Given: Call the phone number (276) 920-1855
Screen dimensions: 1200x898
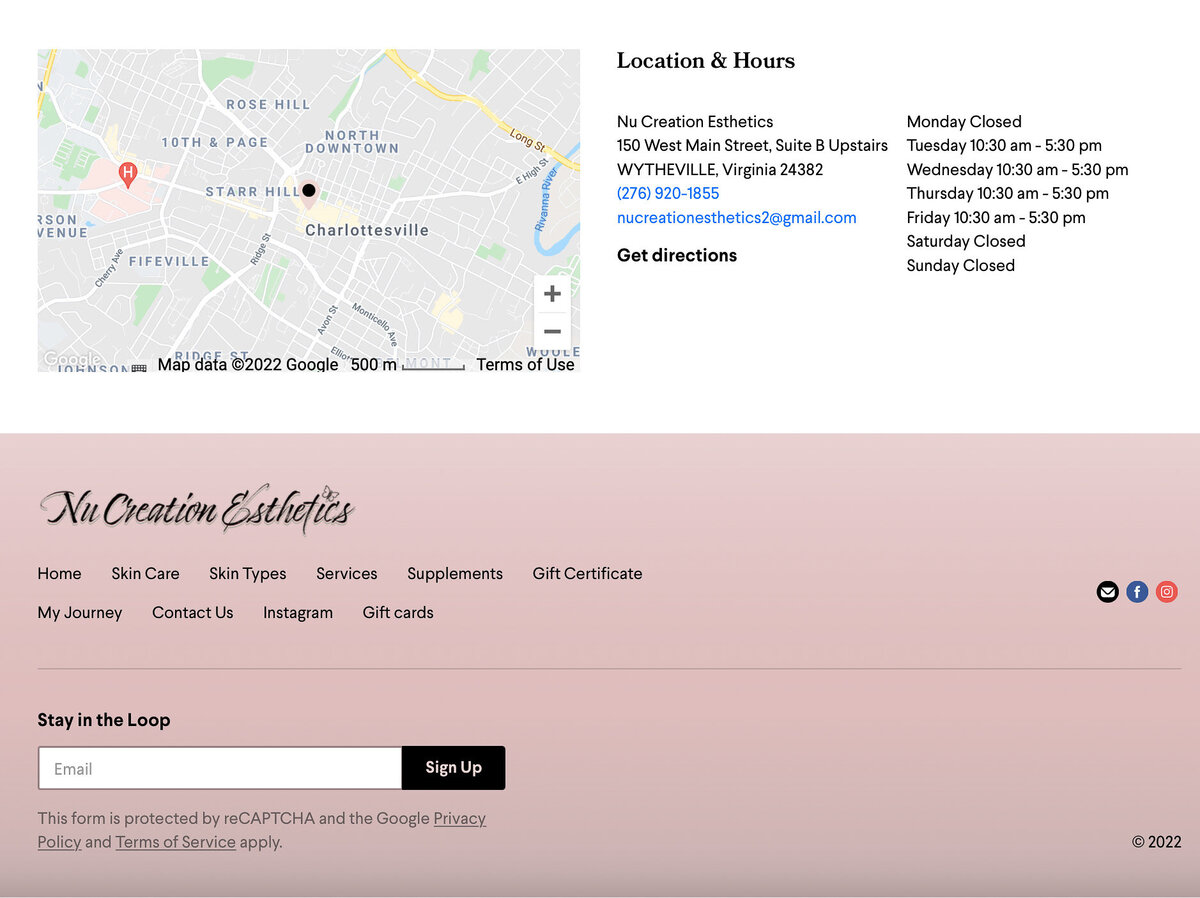Looking at the screenshot, I should [x=668, y=194].
